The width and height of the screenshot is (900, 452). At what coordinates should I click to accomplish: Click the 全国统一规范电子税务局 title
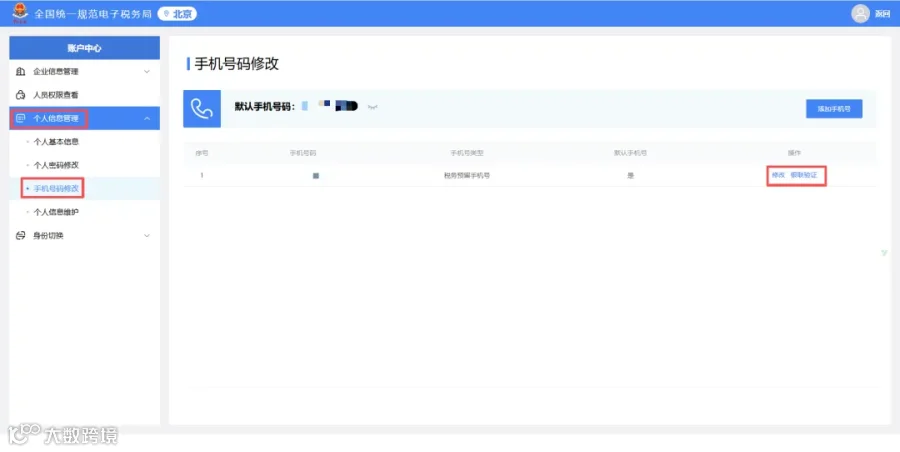tap(92, 14)
